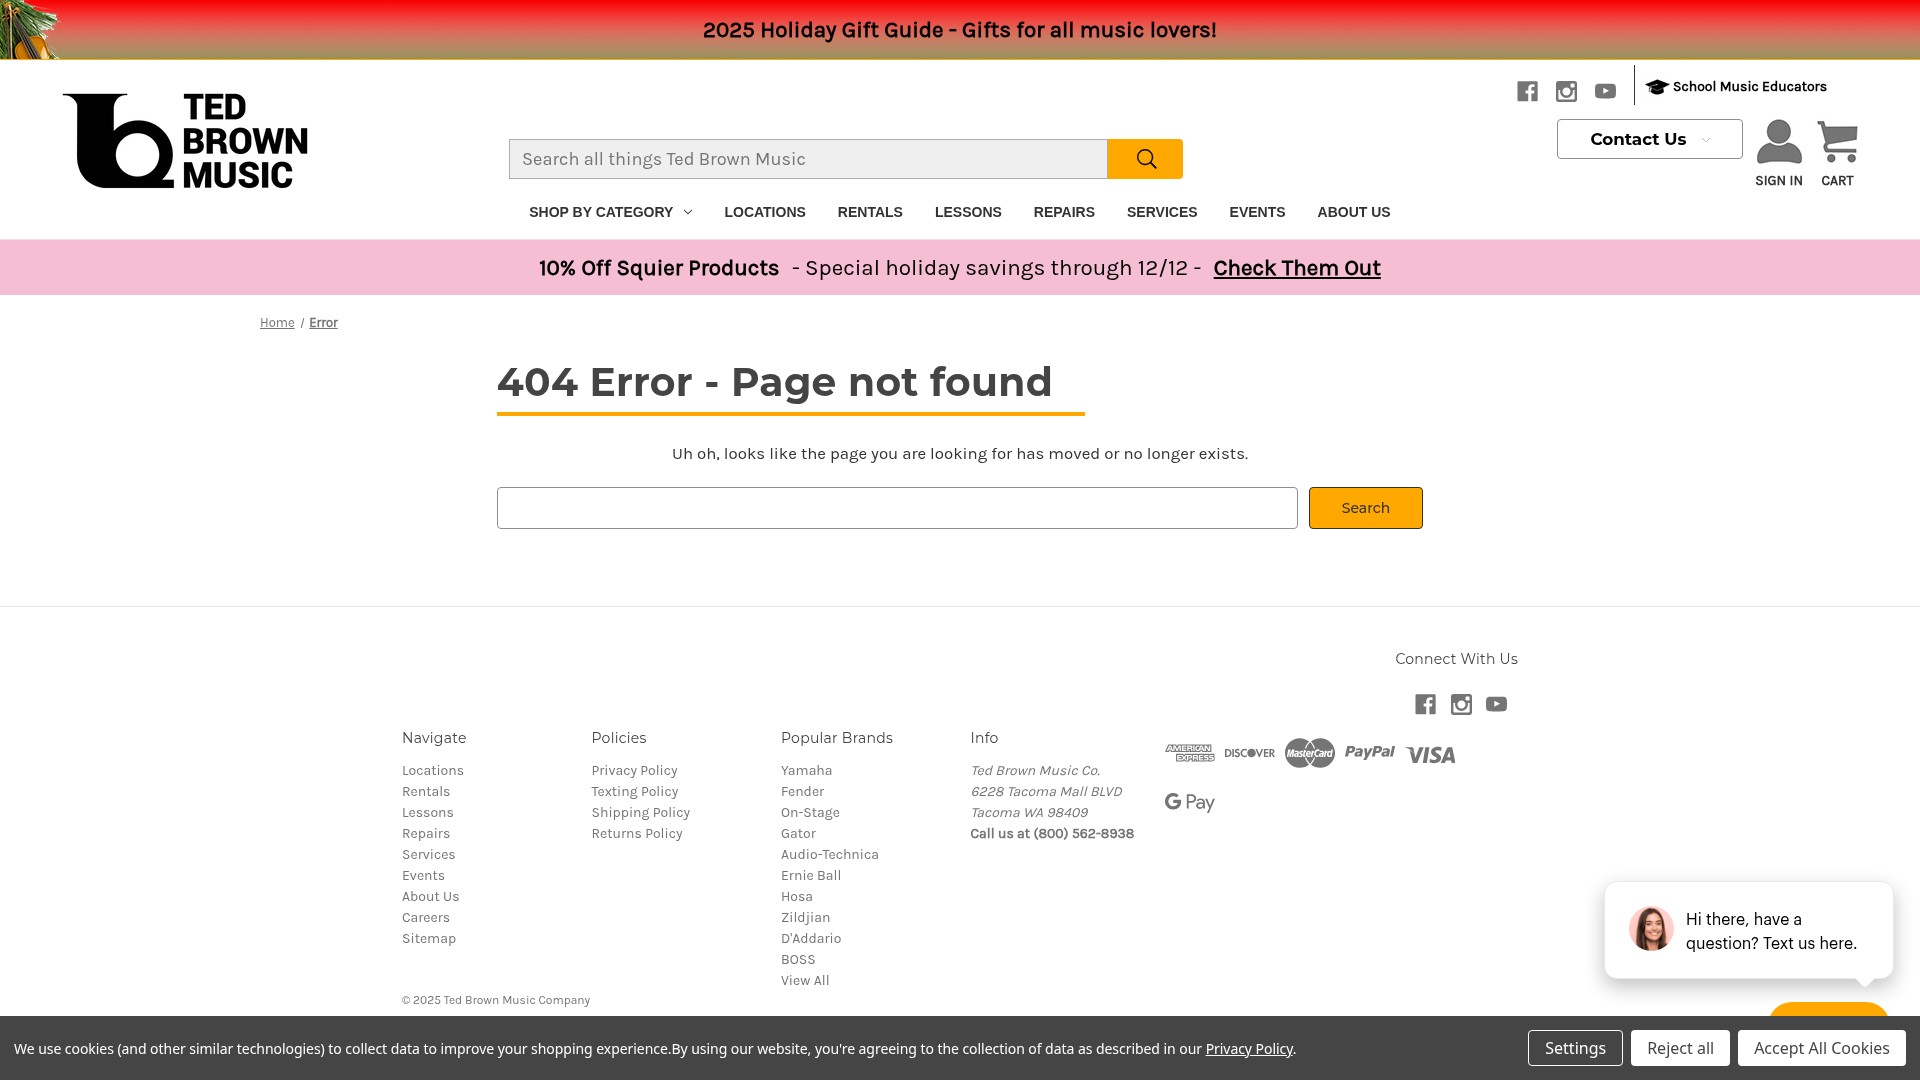Focus the top site search field
This screenshot has height=1080, width=1920.
pos(808,159)
